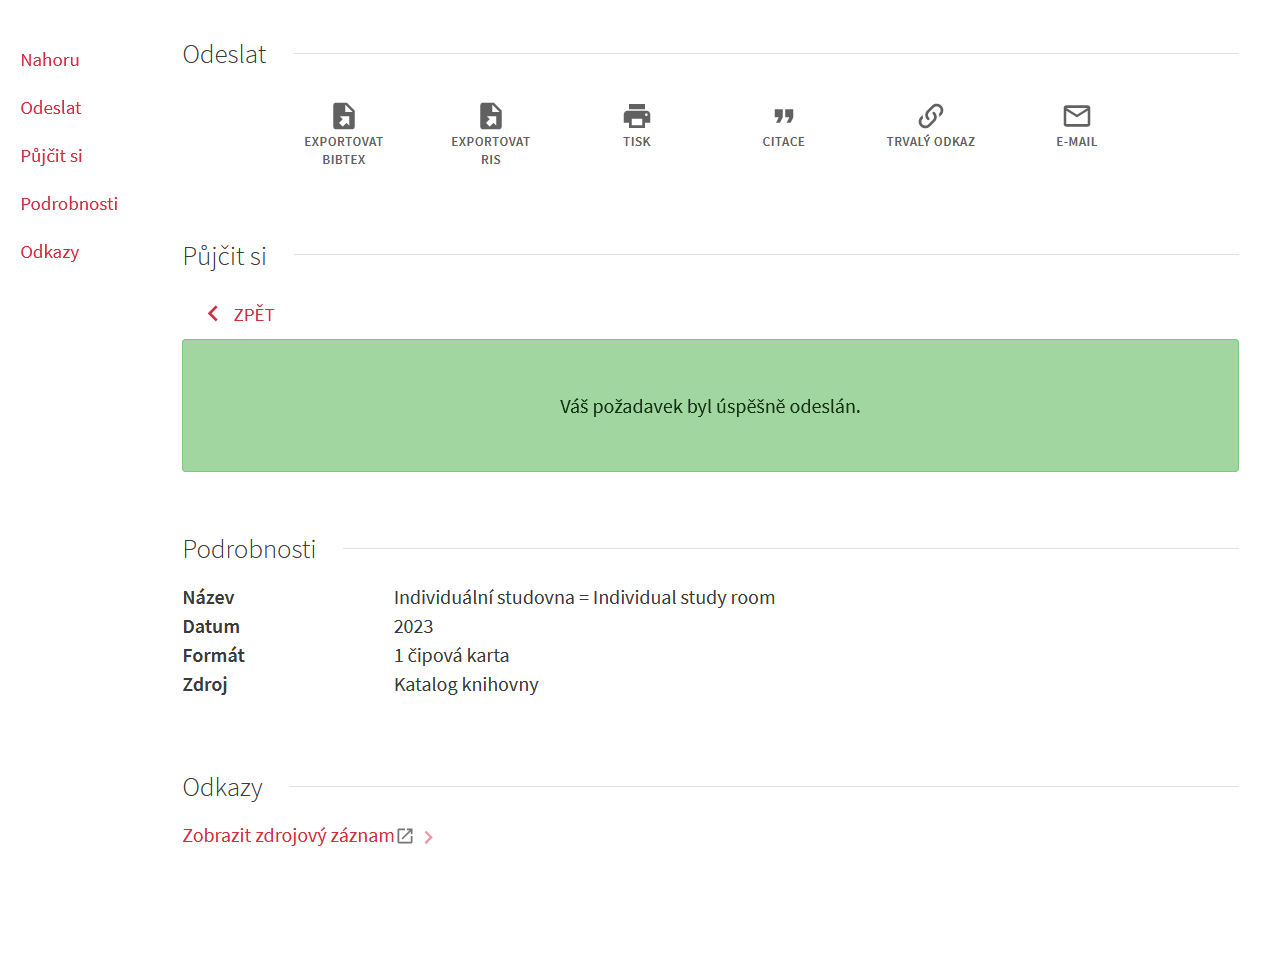Send record using the E-mail envelope icon
1288x962 pixels.
(1077, 116)
